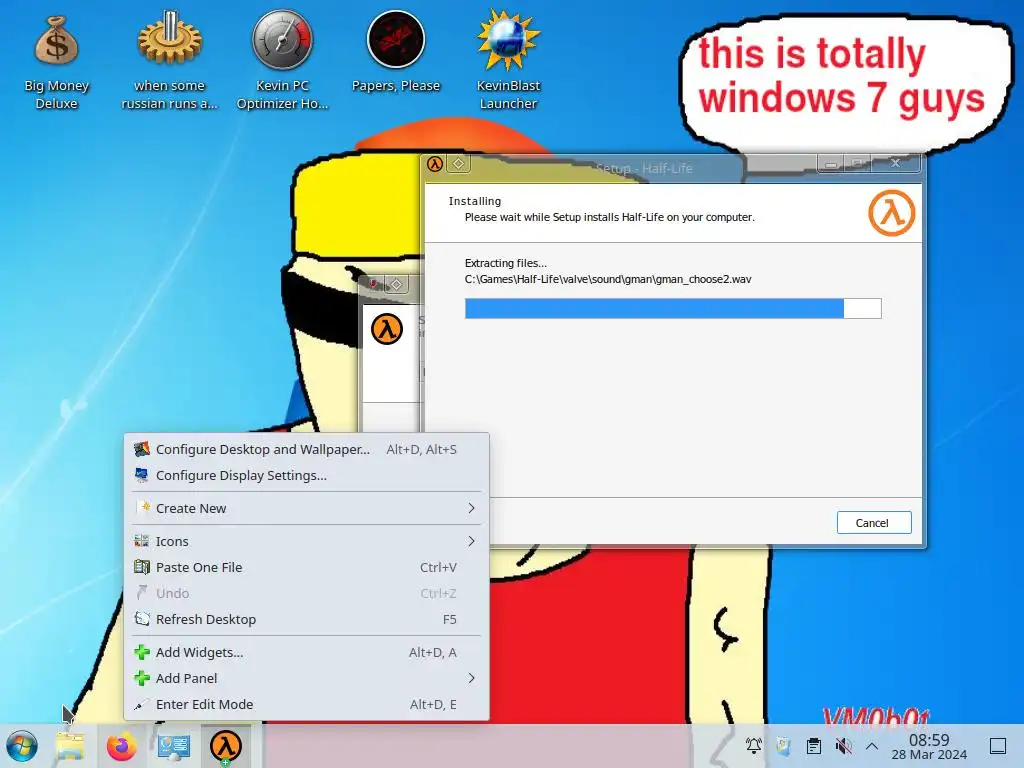Click the Half-Life lambda logo in installer header
Image resolution: width=1024 pixels, height=768 pixels.
coord(891,213)
